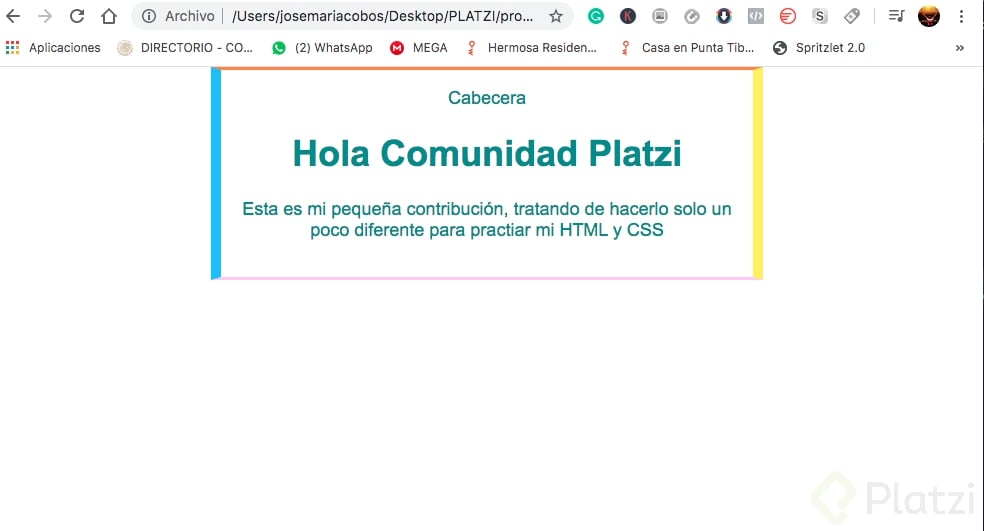Open the S letter extension
The image size is (984, 531).
(820, 16)
